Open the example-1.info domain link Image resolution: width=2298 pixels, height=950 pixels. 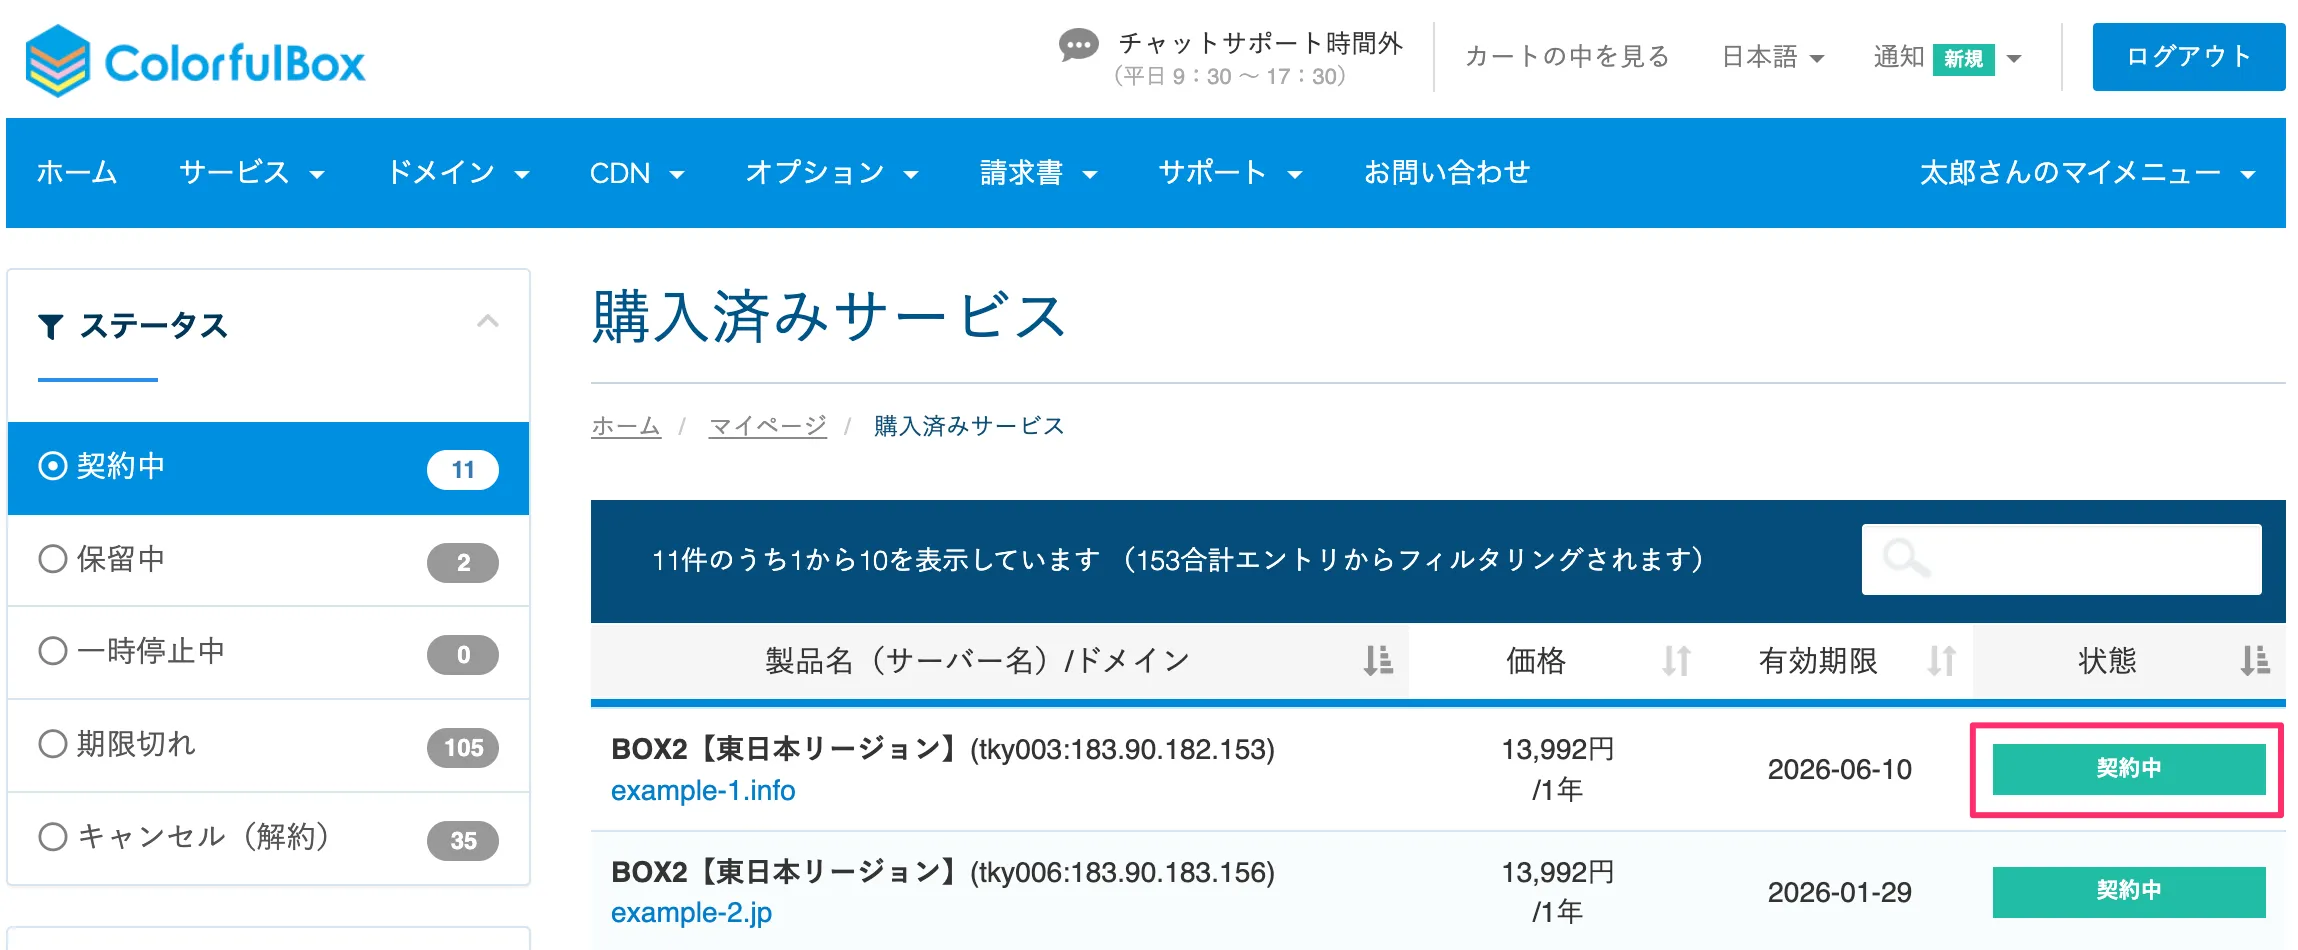coord(703,791)
